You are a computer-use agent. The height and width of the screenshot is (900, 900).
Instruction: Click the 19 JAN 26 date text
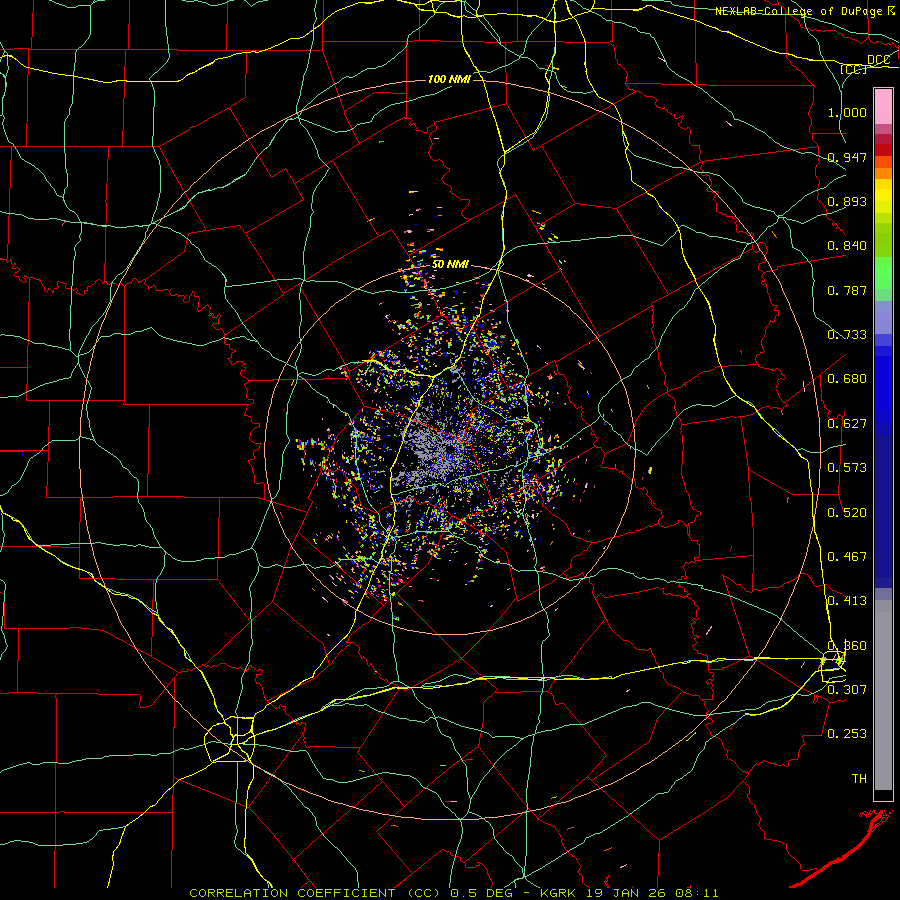click(x=628, y=893)
